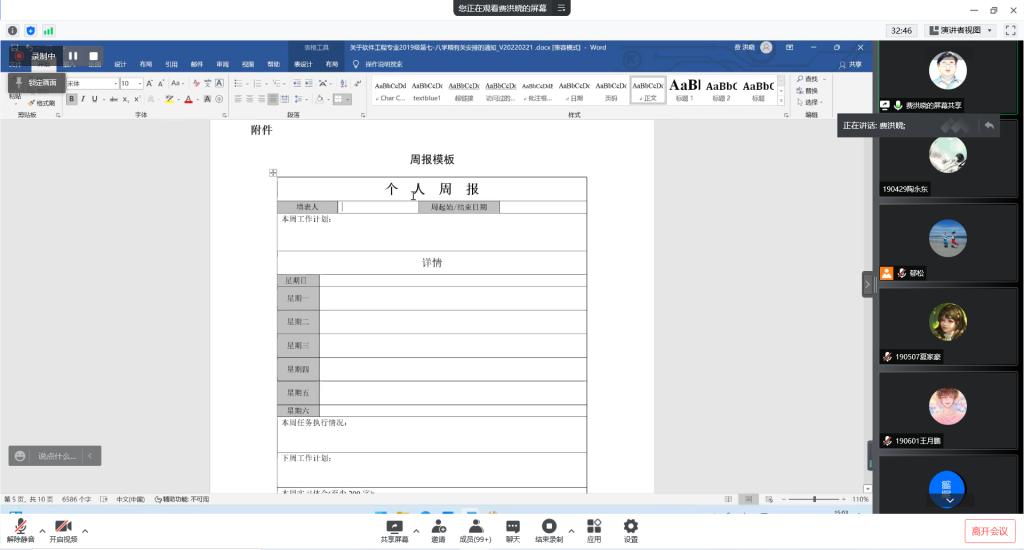Open the 应用 apps icon
Viewport: 1024px width, 550px height.
[594, 529]
